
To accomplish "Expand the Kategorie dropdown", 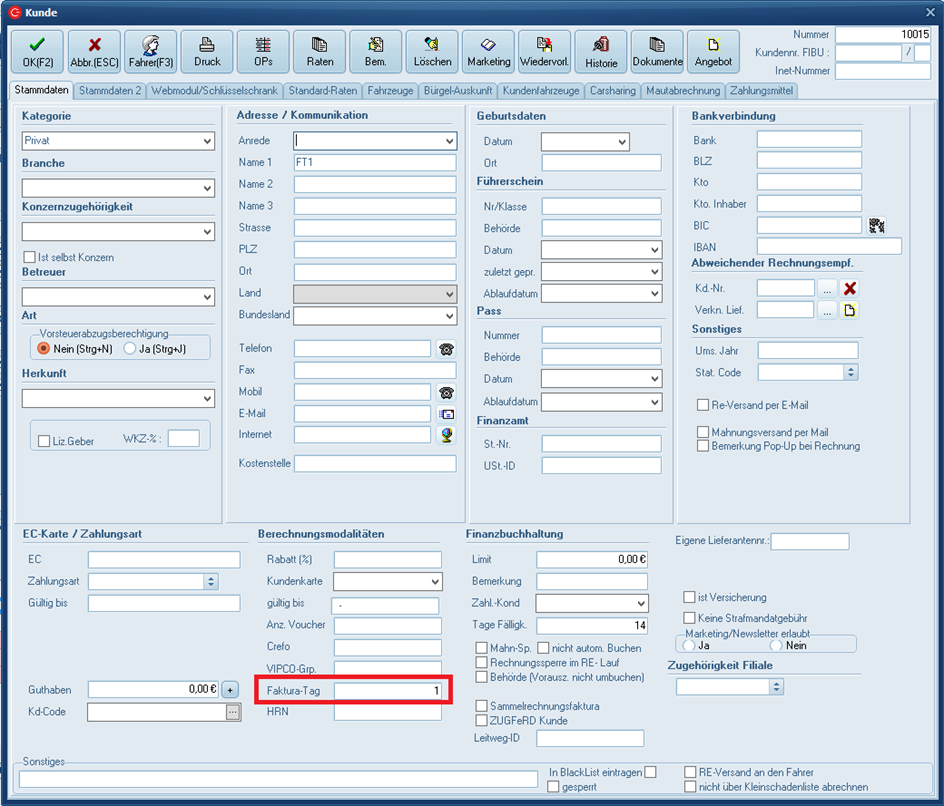I will tap(207, 141).
